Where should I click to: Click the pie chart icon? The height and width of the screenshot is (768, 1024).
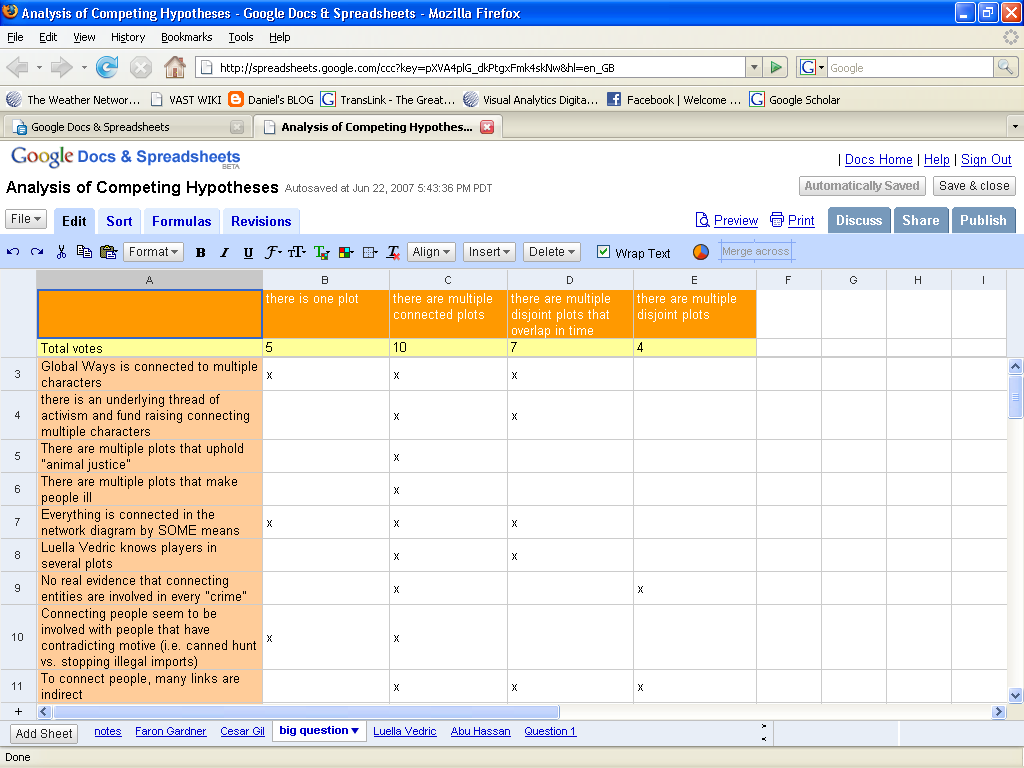point(701,252)
